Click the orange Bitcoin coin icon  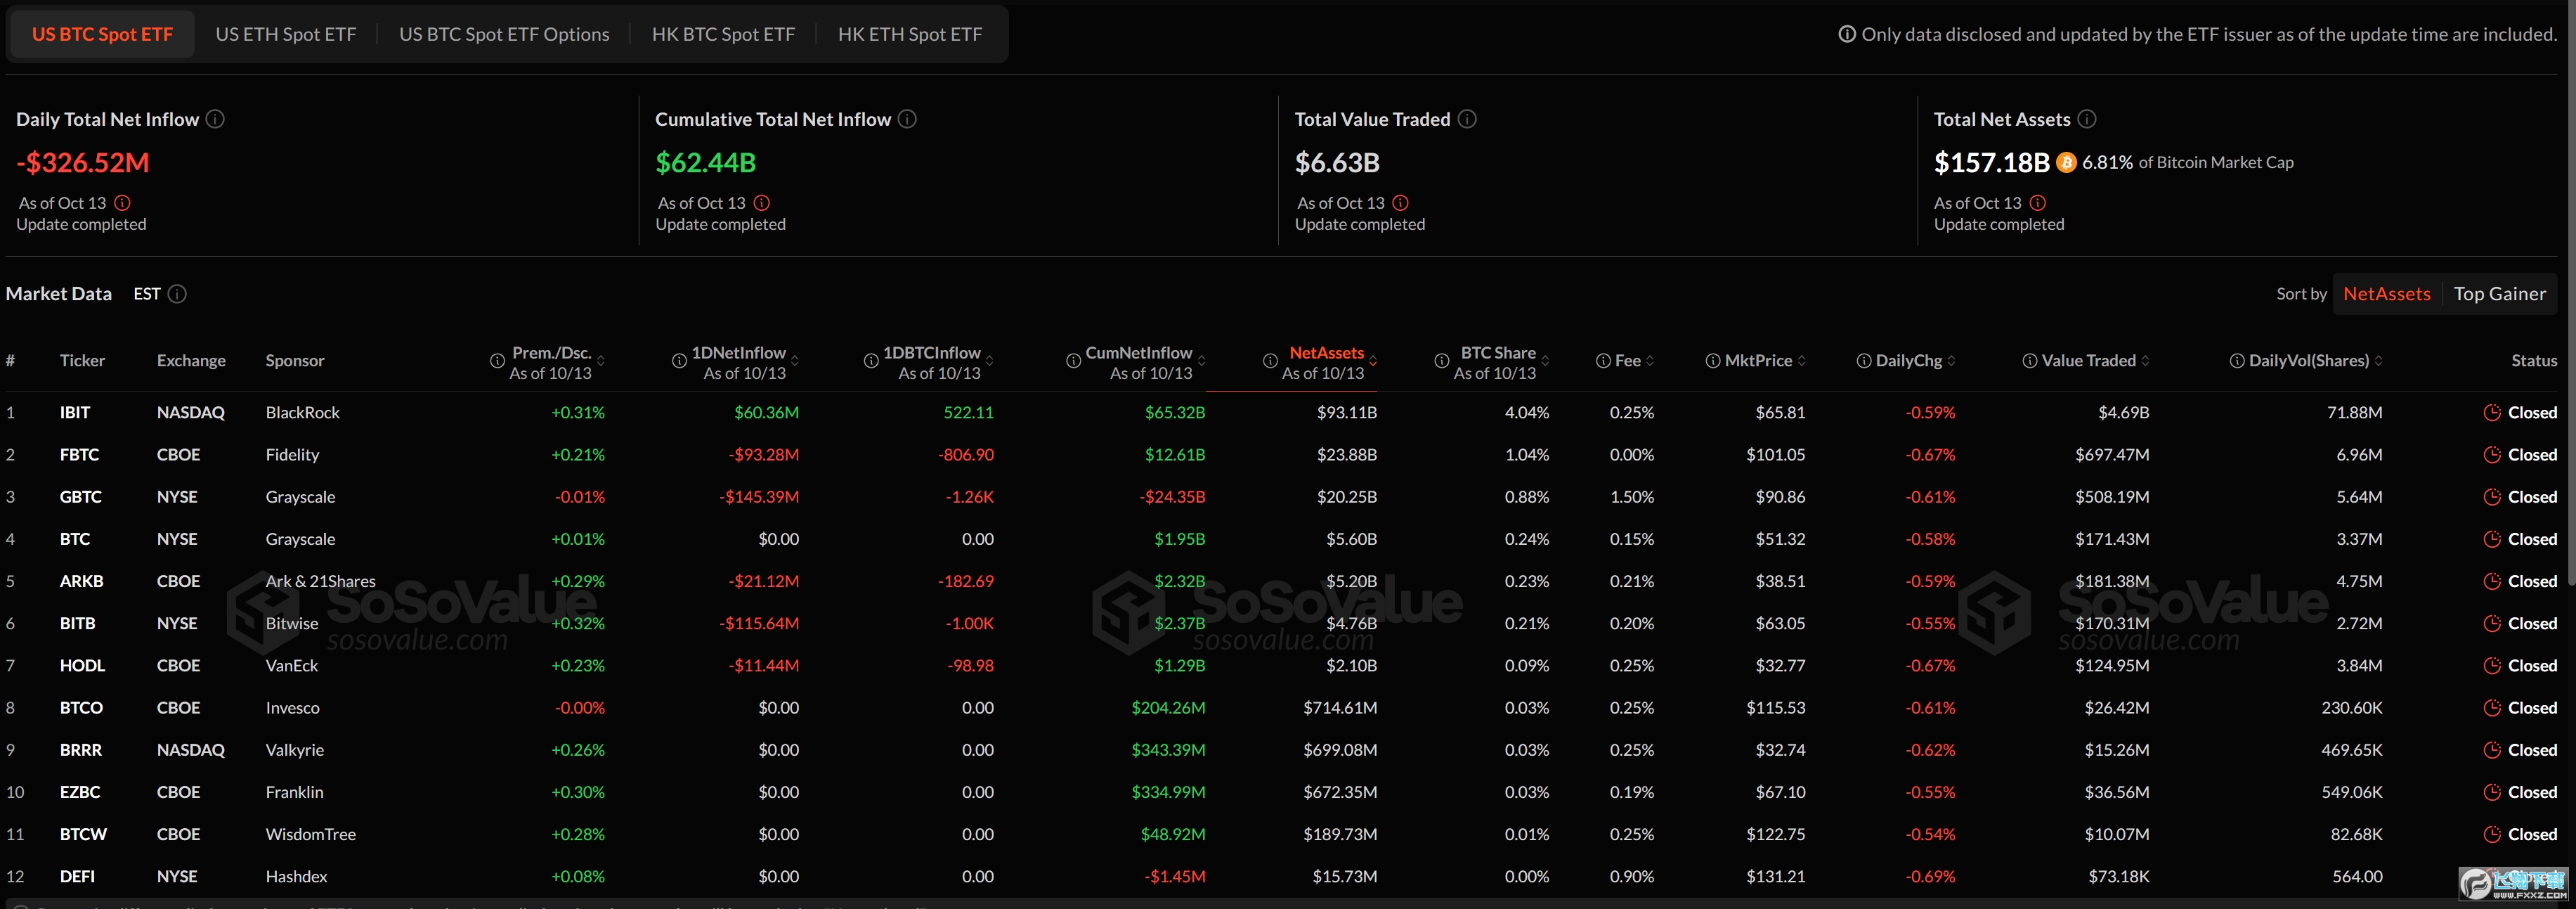click(x=2066, y=162)
